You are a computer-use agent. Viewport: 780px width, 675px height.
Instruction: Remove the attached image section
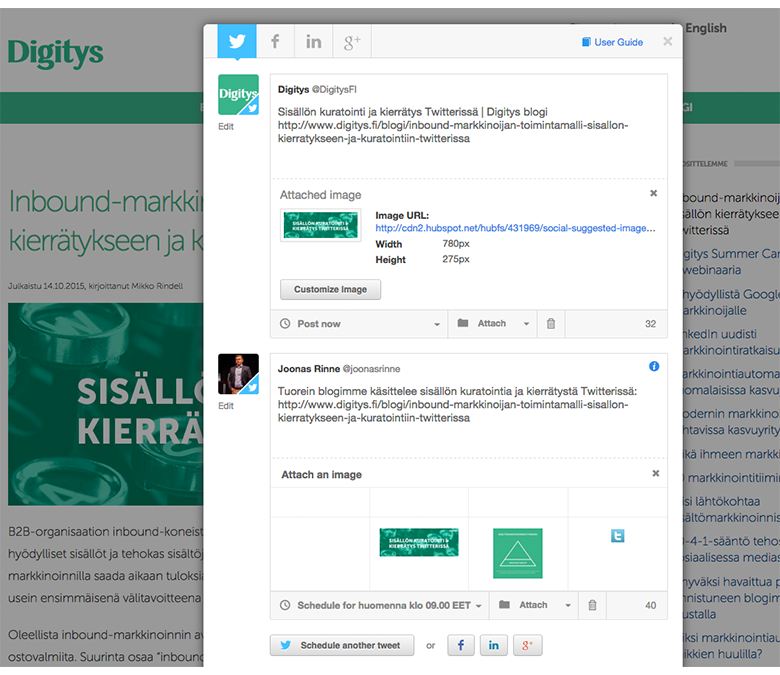point(654,193)
